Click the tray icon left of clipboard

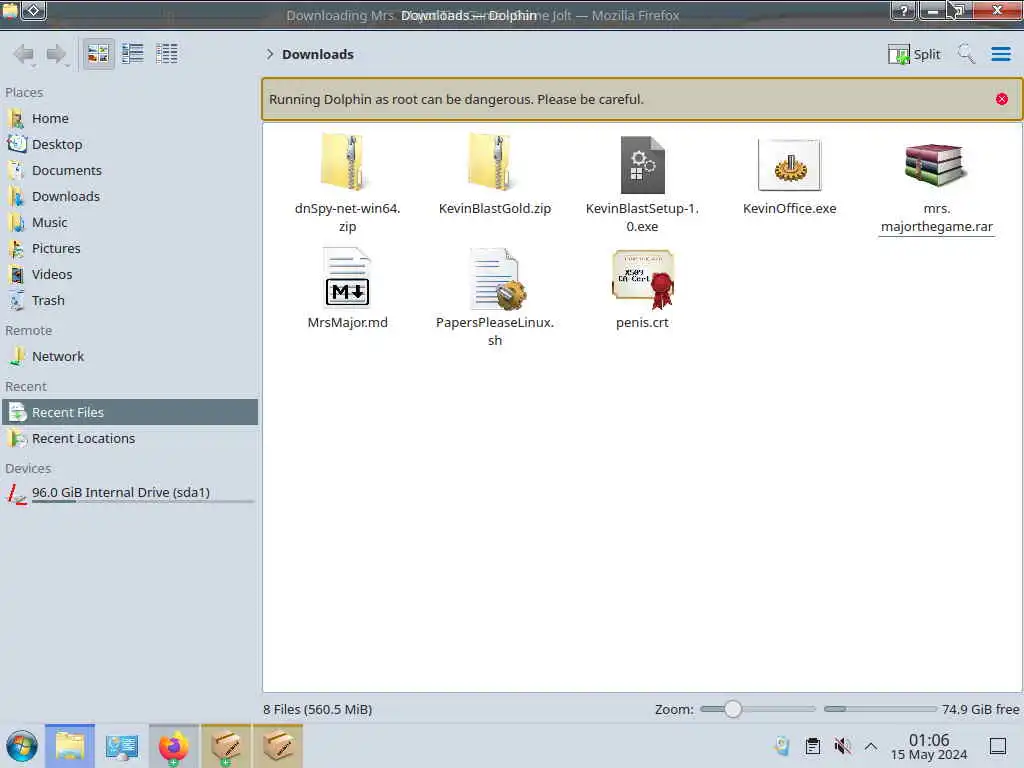pos(782,746)
